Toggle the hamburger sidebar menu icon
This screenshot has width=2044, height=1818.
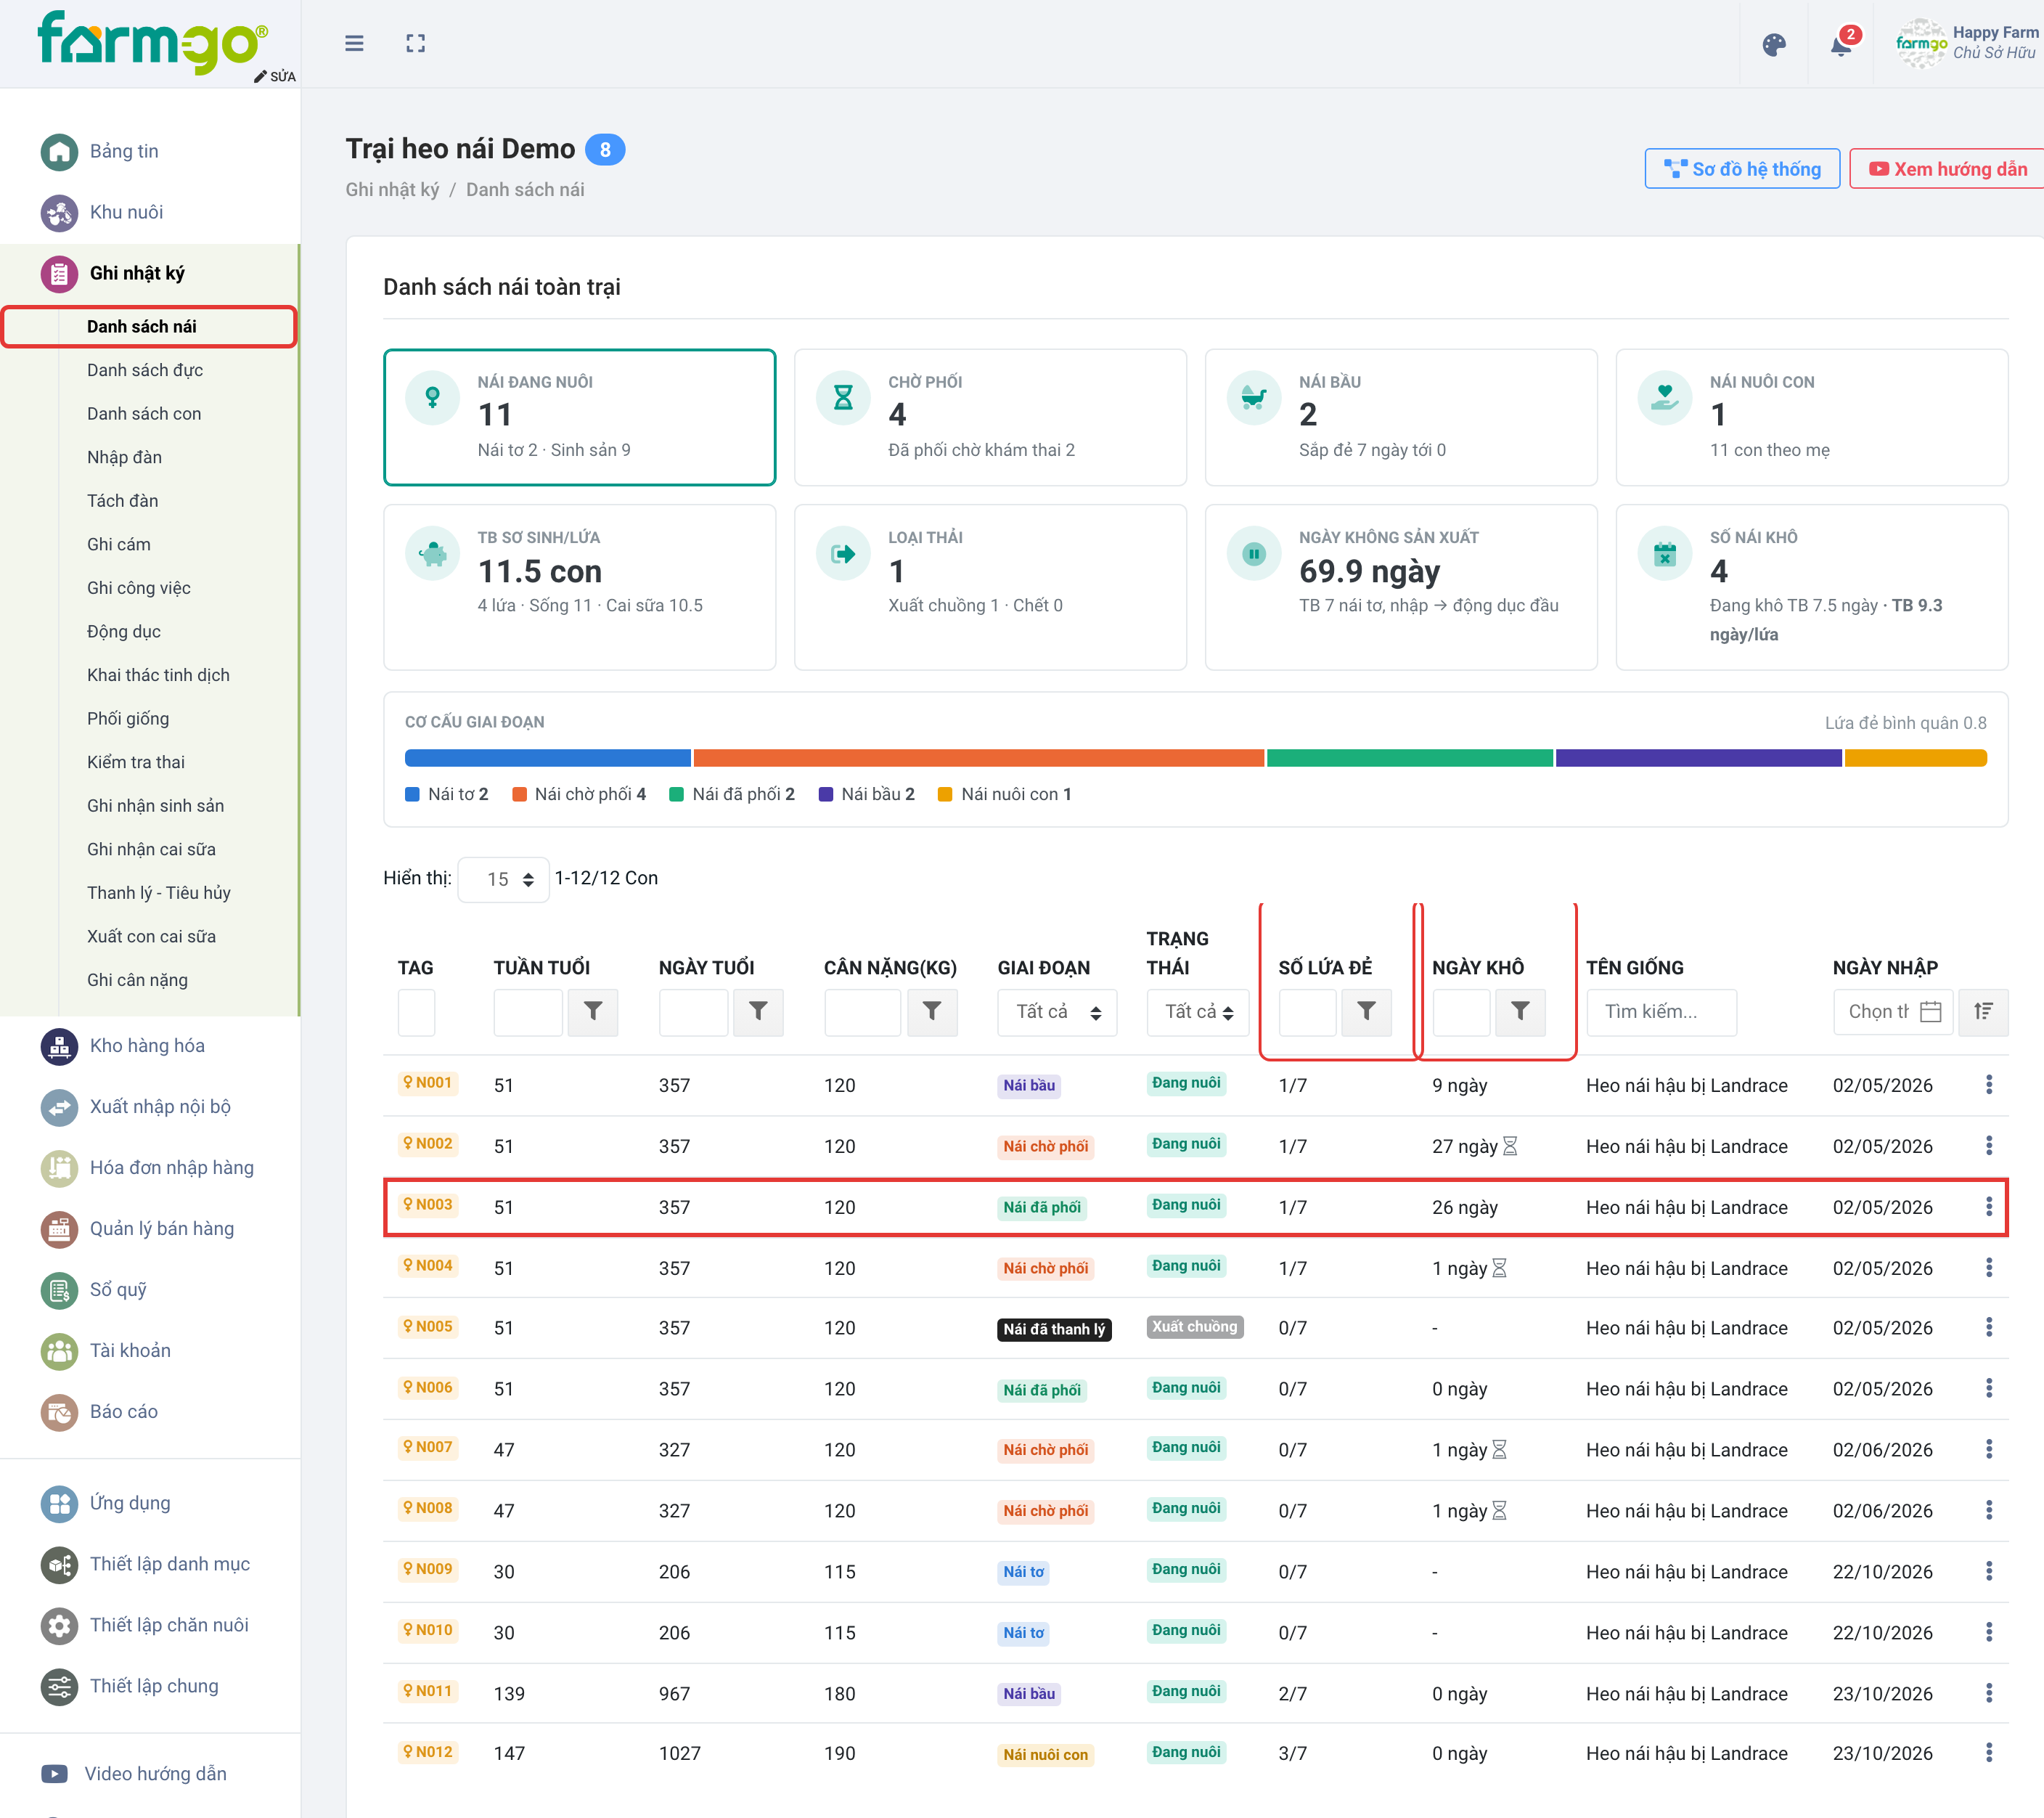click(354, 44)
